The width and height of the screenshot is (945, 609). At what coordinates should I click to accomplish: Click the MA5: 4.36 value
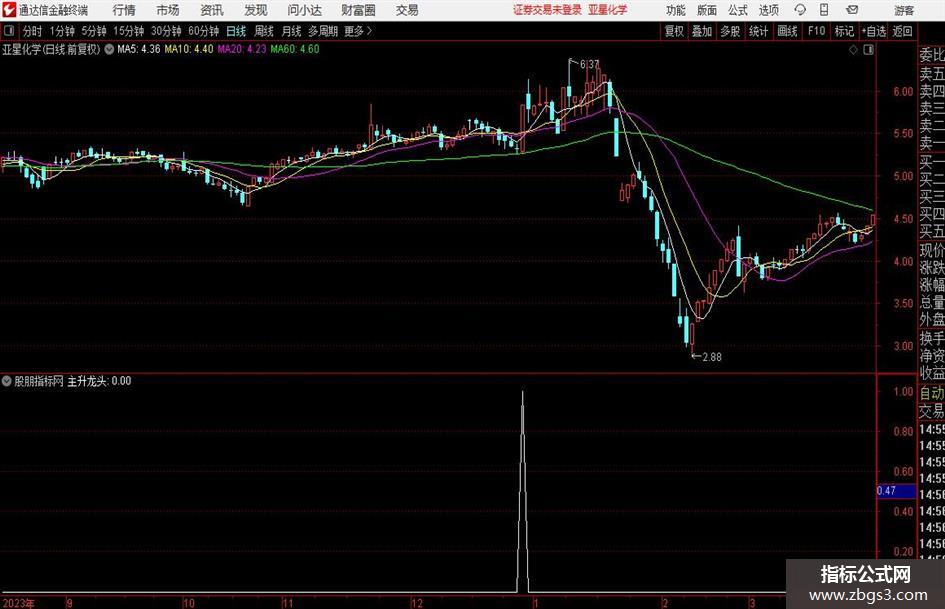click(139, 49)
